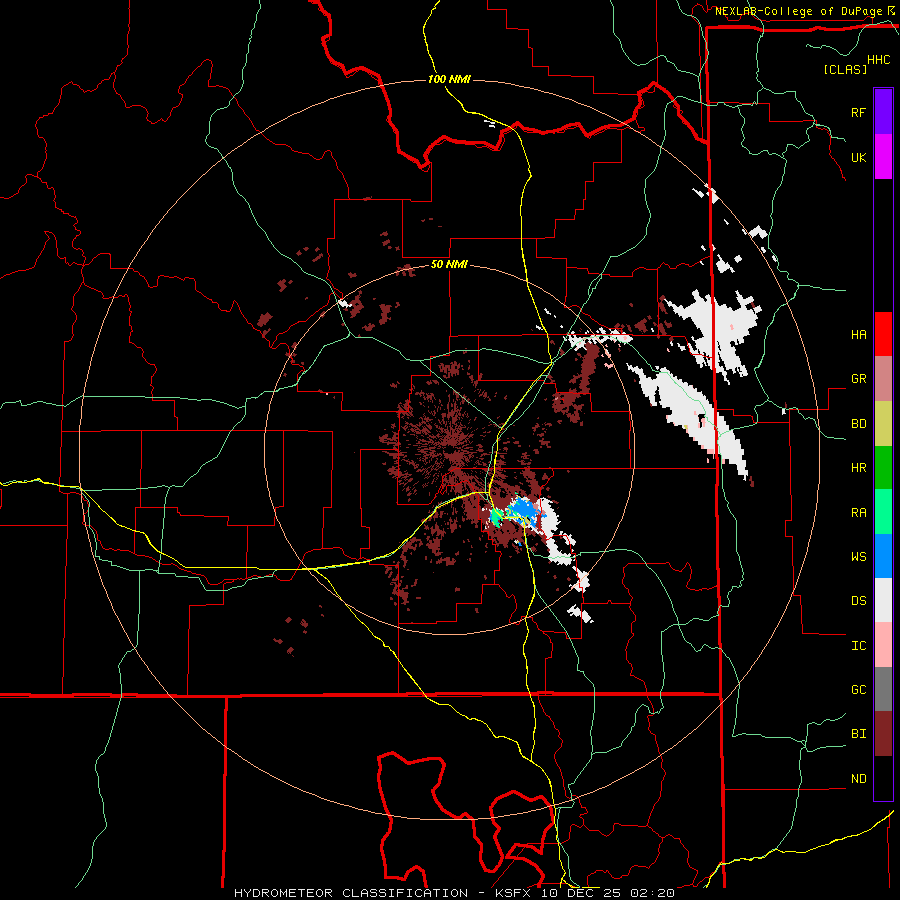Click the RF legend label

(858, 112)
